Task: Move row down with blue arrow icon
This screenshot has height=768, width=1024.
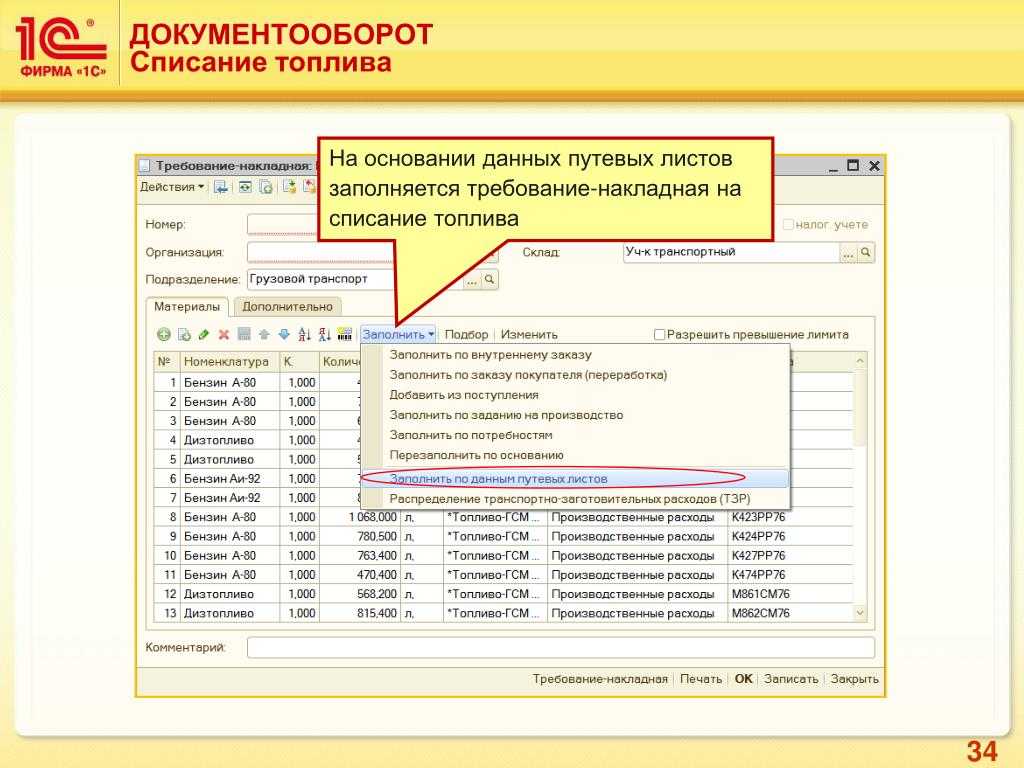Action: (284, 334)
